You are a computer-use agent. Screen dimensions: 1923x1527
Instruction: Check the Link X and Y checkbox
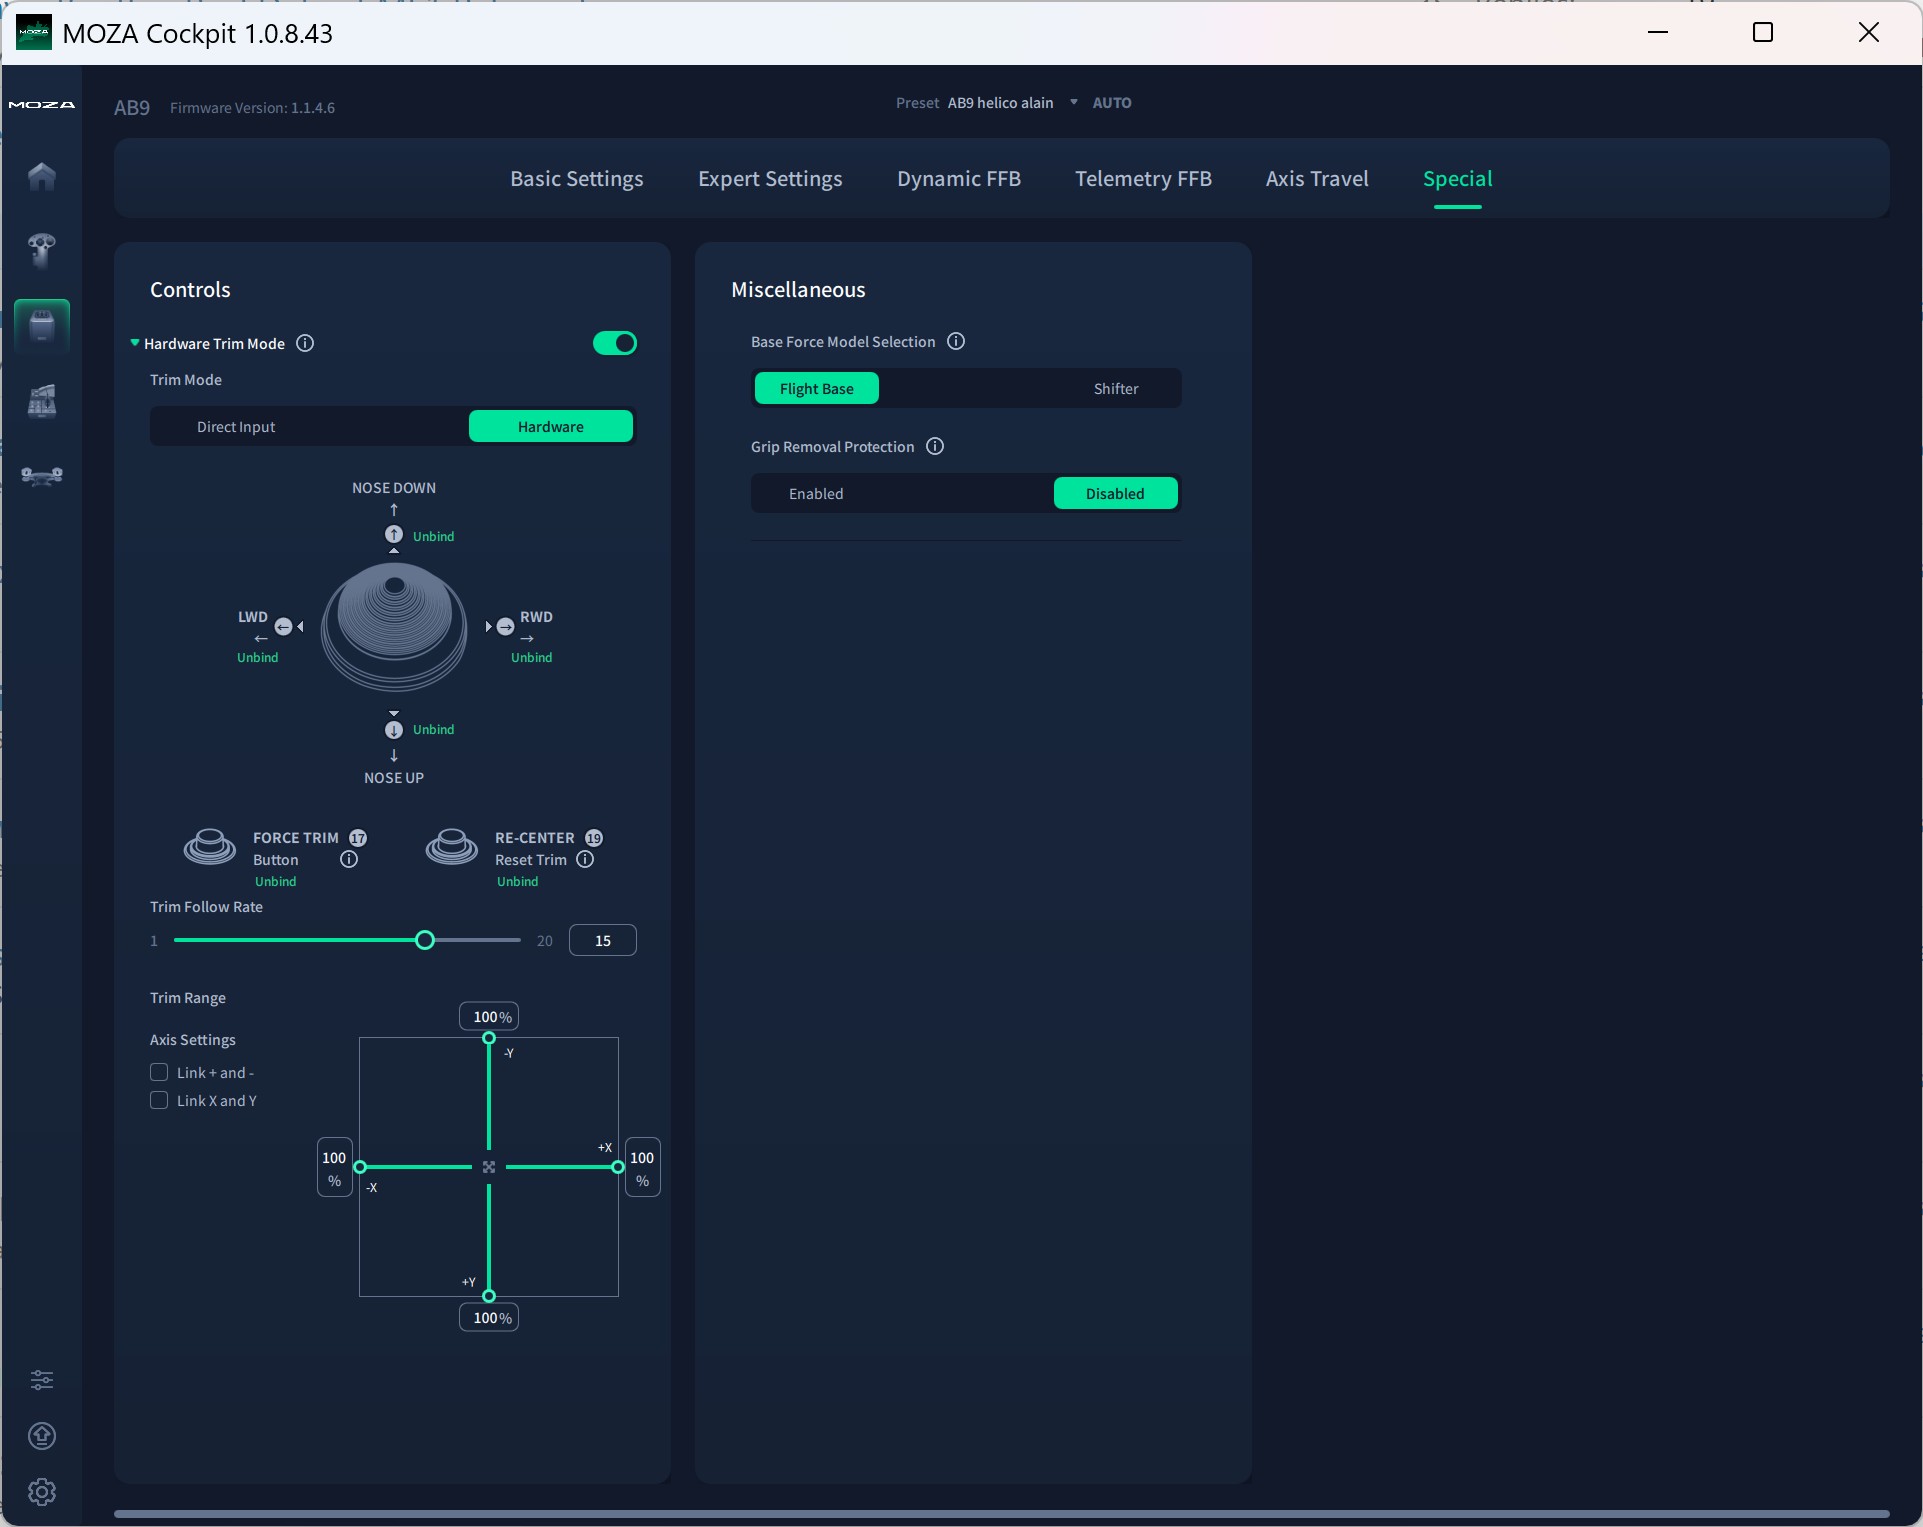(159, 1100)
